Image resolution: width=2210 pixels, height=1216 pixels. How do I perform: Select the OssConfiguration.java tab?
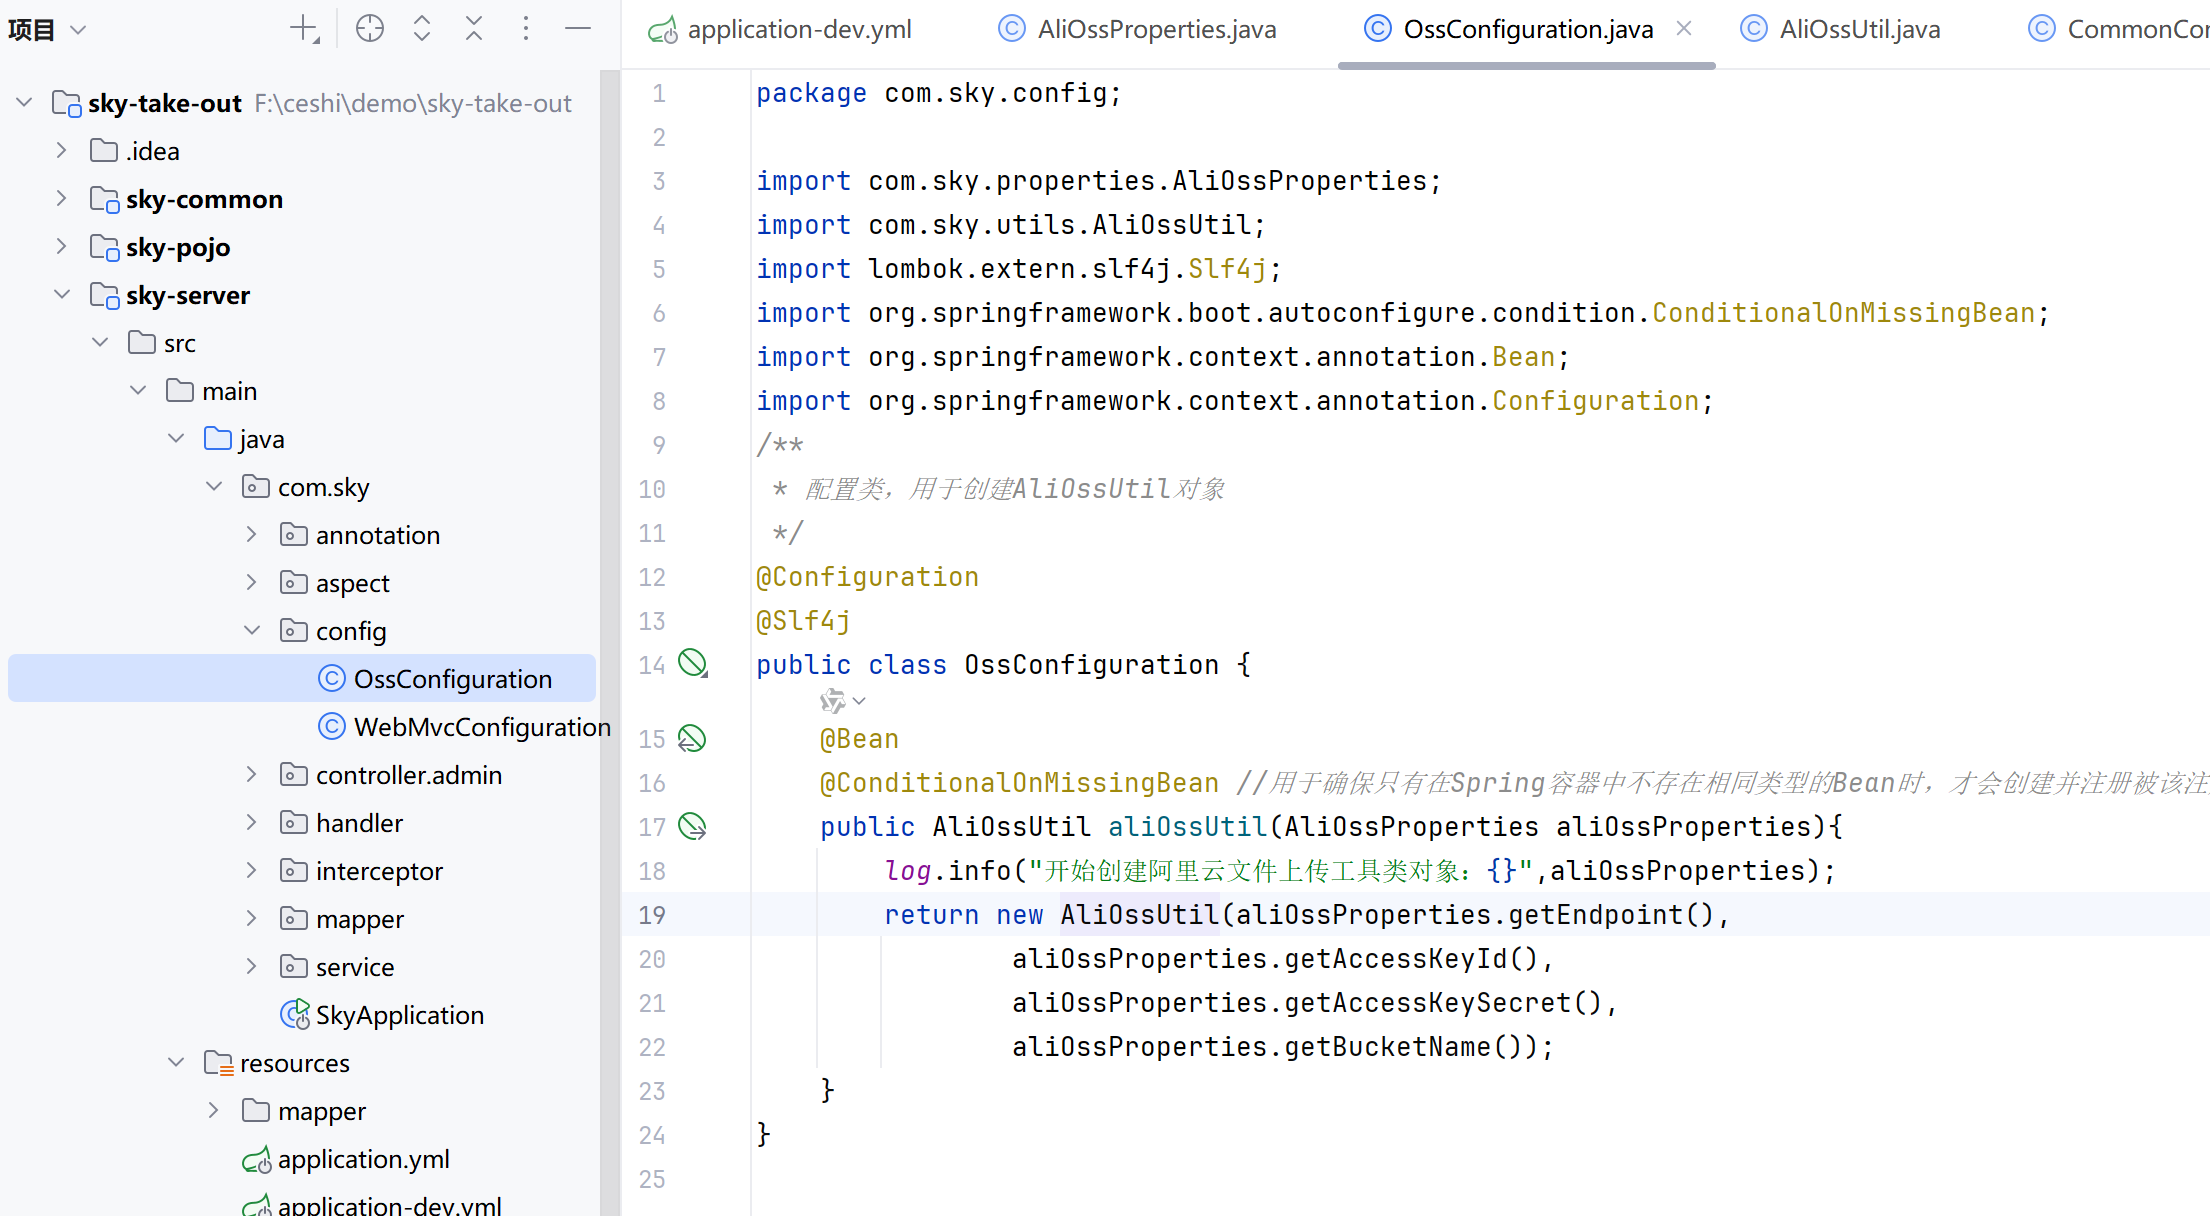(x=1510, y=30)
